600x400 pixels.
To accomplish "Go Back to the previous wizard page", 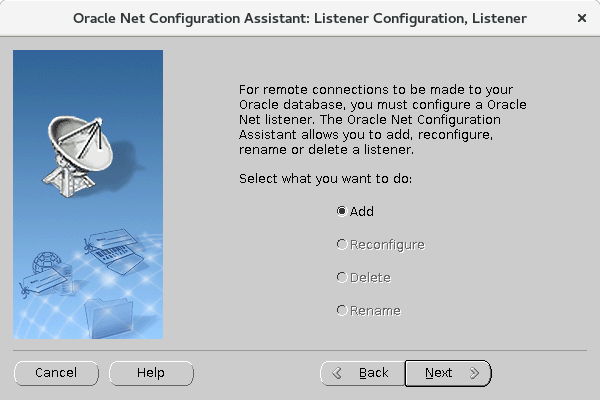I will tap(362, 373).
